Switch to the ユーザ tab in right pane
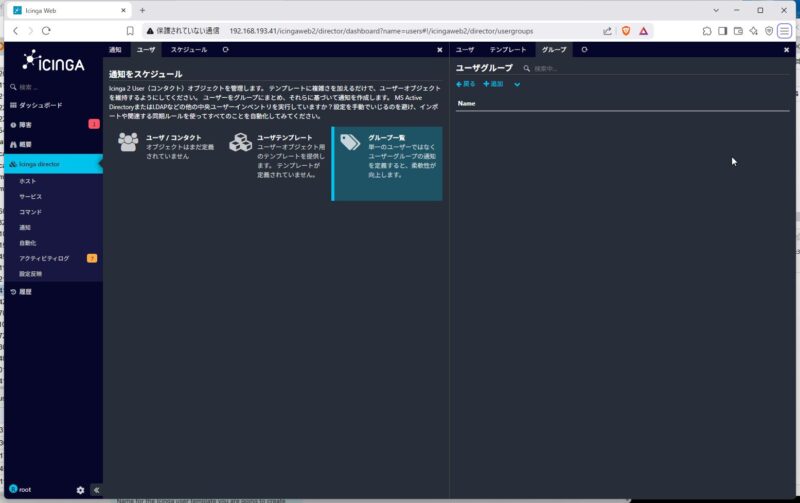This screenshot has height=503, width=800. tap(465, 49)
